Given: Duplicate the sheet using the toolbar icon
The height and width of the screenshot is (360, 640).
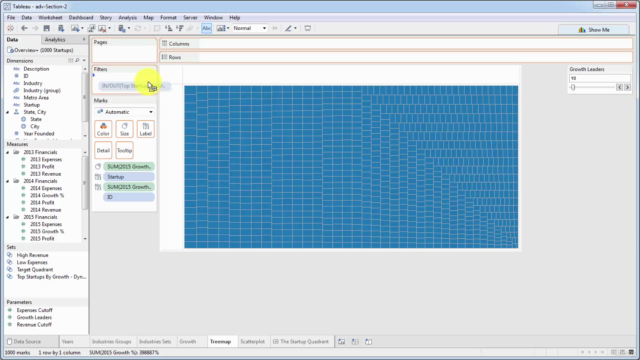Looking at the screenshot, I should tap(91, 28).
